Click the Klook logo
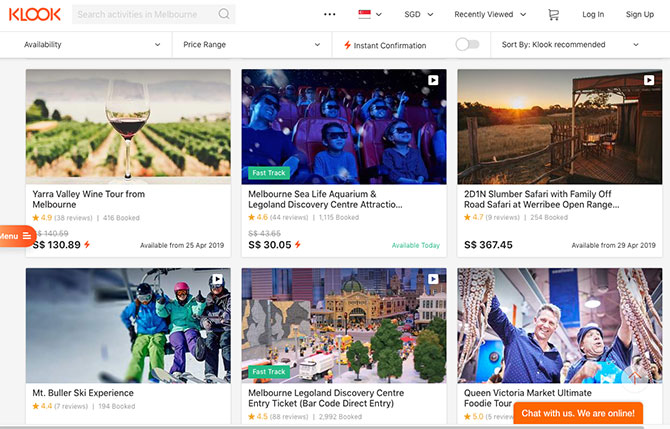 pos(35,14)
